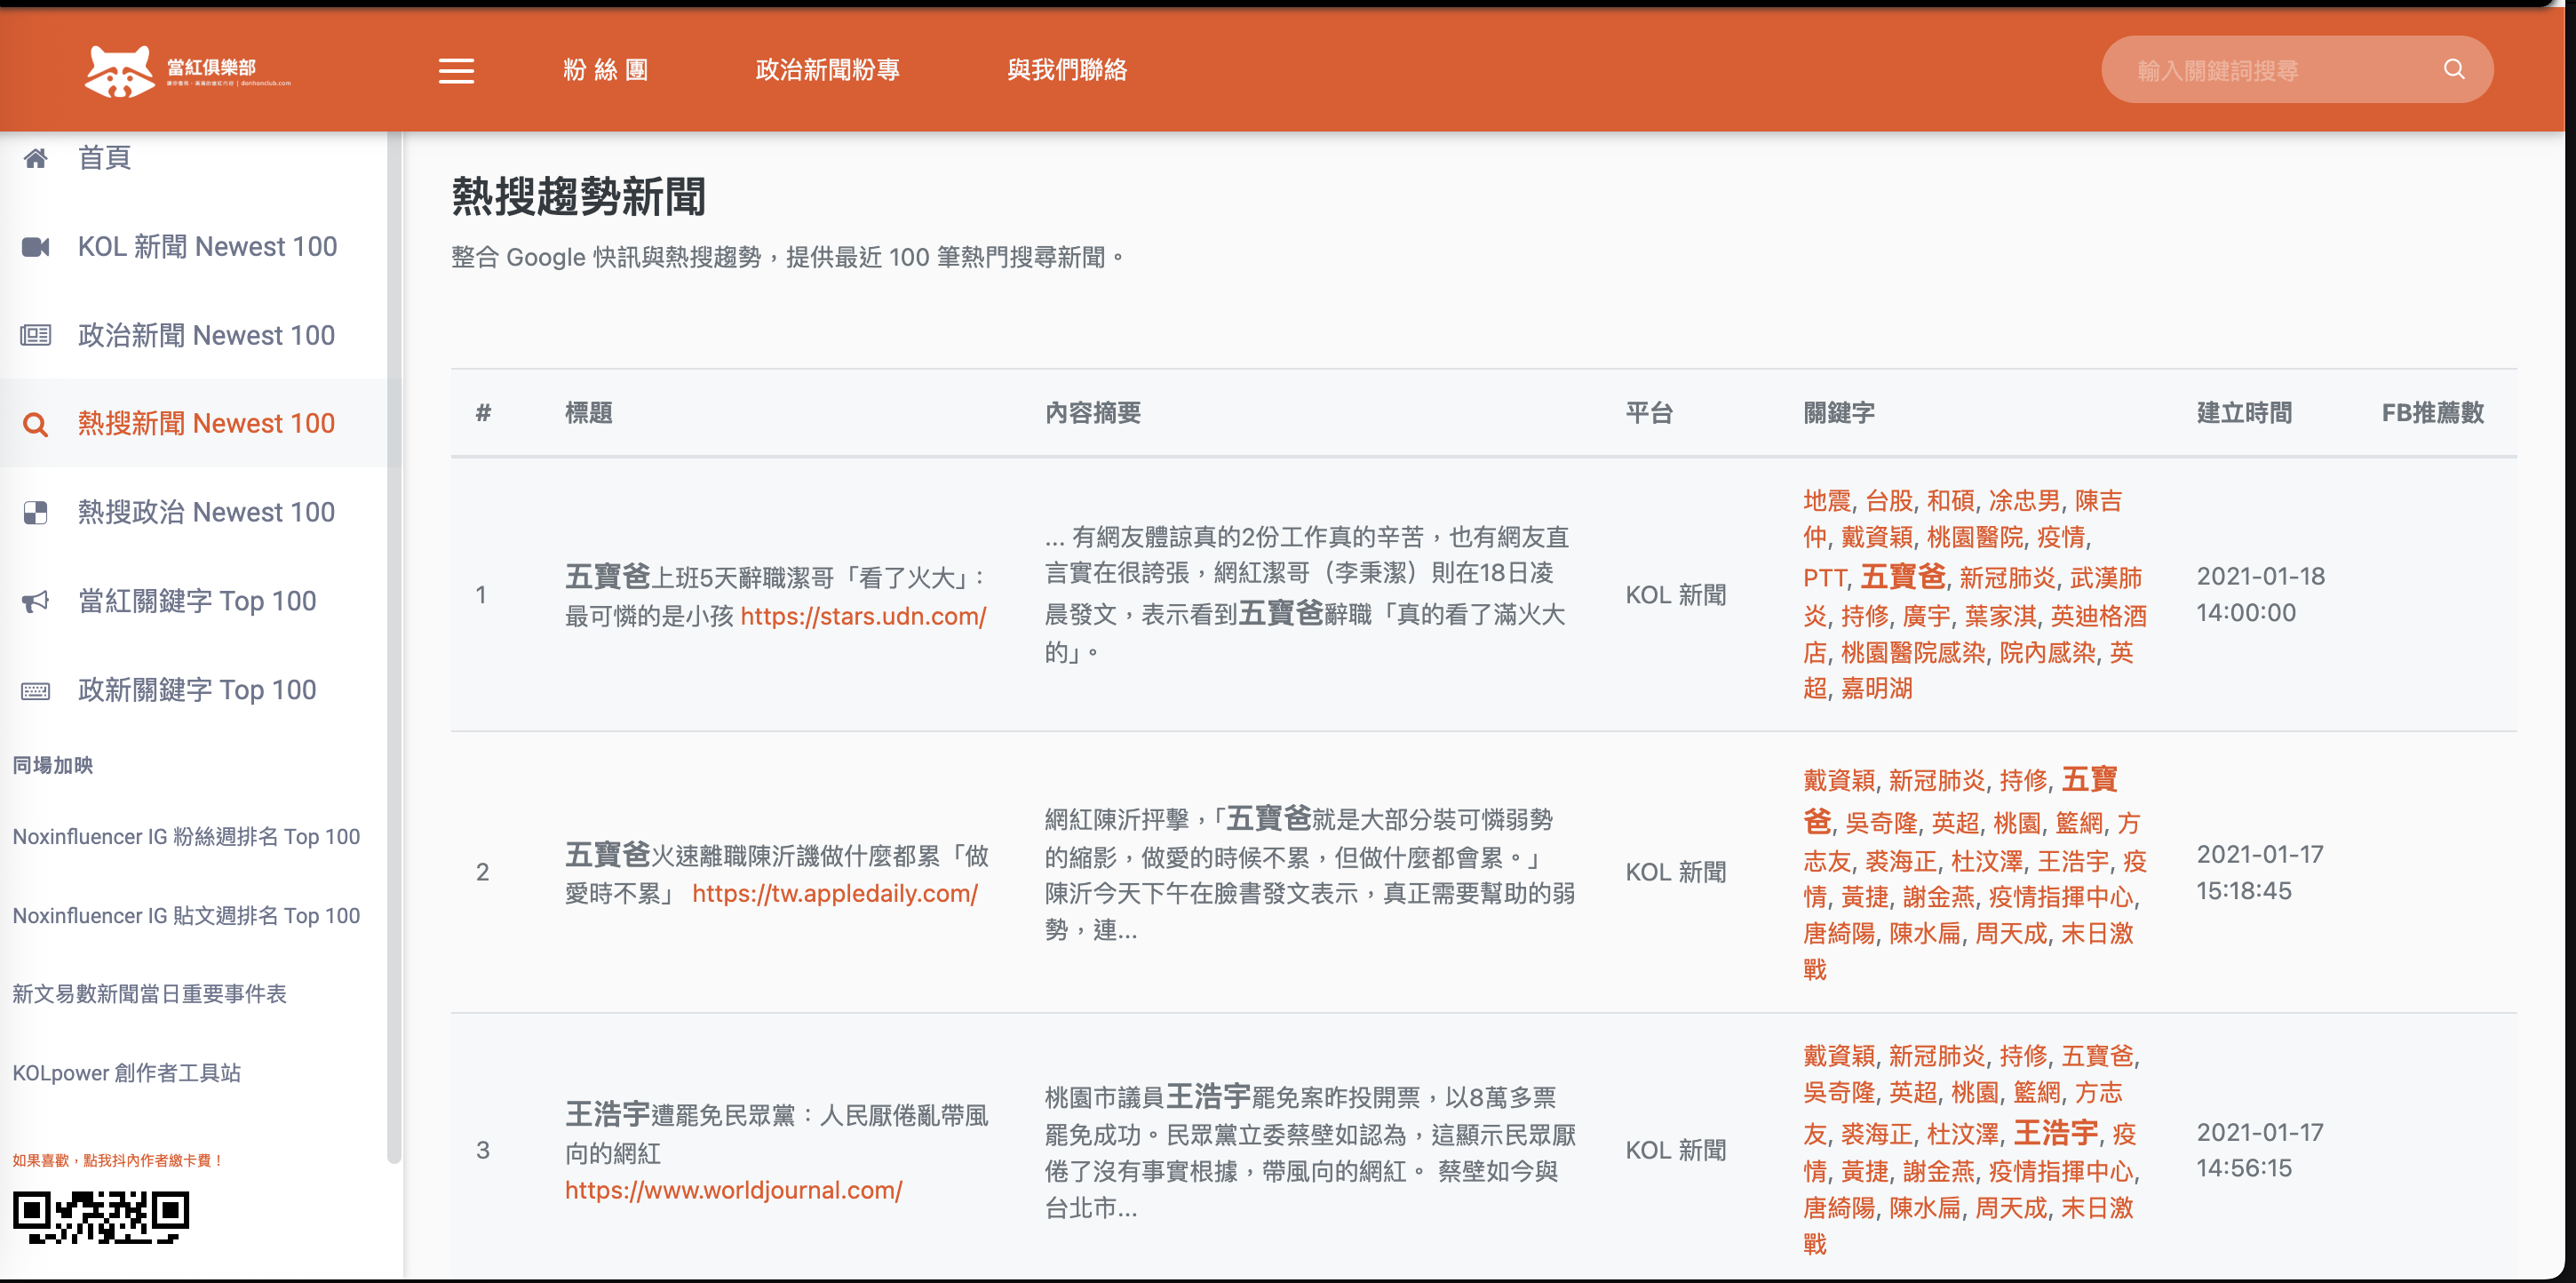Open the worldjournal.com article link
The height and width of the screenshot is (1283, 2576).
733,1190
